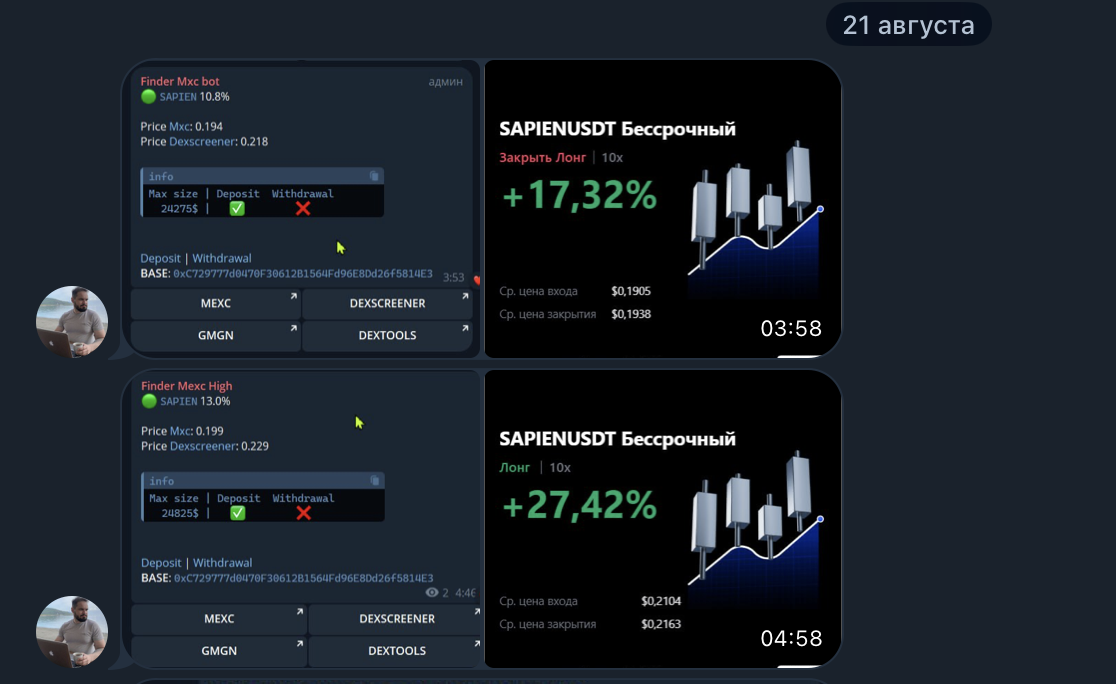
Task: Click the green circle emoji beside SAPIEN 10.8%
Action: 148,97
